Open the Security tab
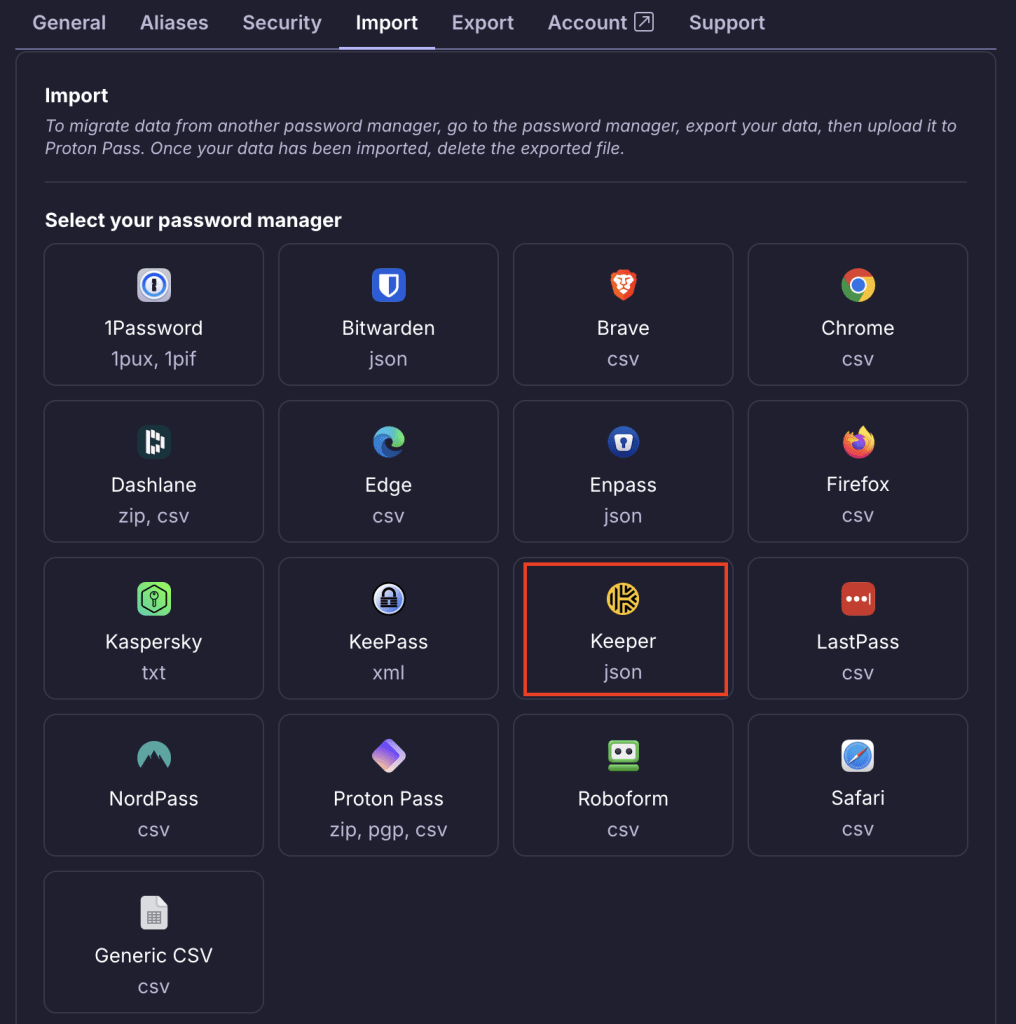1016x1024 pixels. [282, 23]
